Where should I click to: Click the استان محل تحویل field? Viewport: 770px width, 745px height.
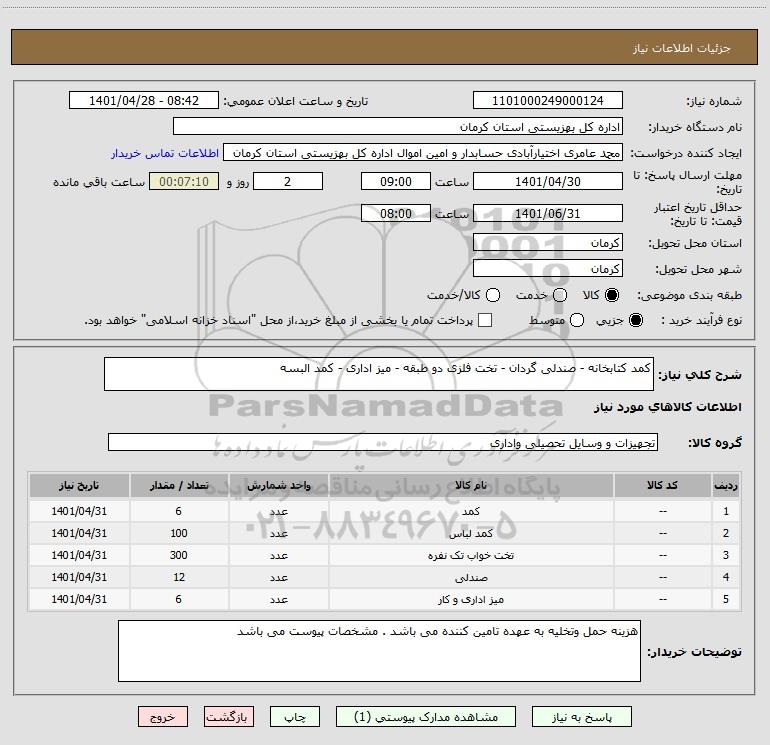tap(548, 242)
